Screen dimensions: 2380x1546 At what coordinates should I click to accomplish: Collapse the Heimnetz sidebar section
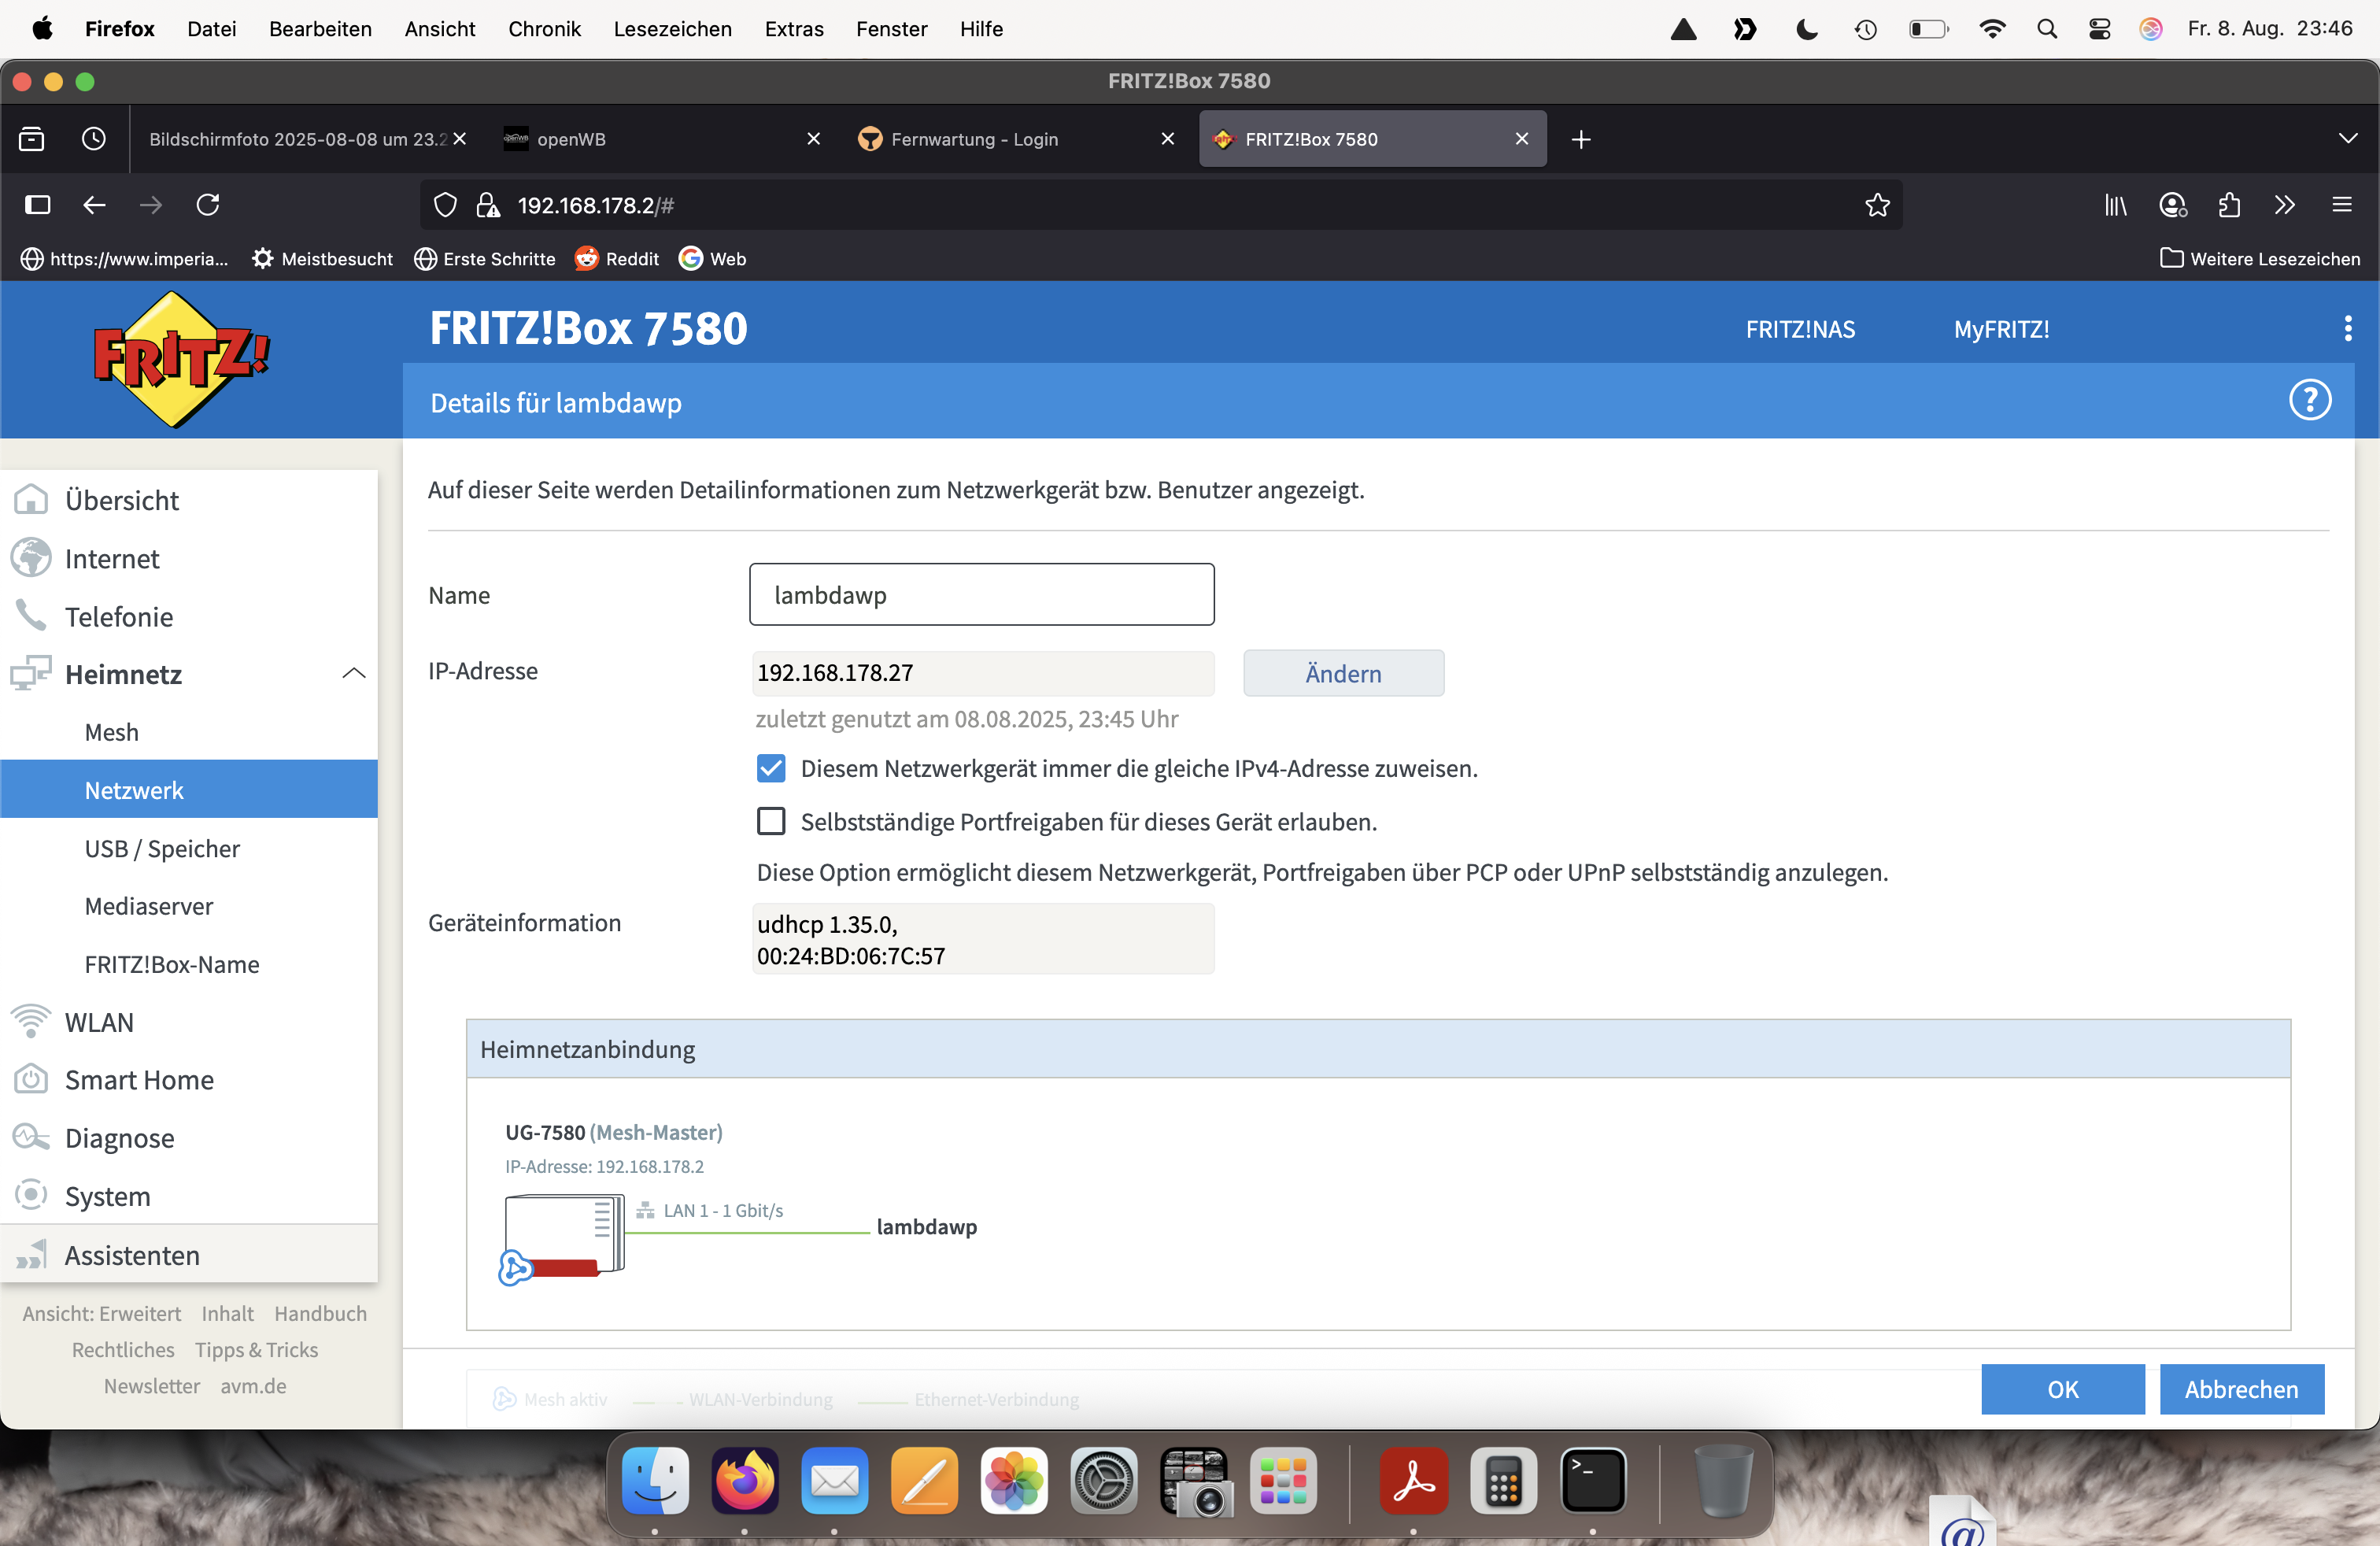pos(353,674)
